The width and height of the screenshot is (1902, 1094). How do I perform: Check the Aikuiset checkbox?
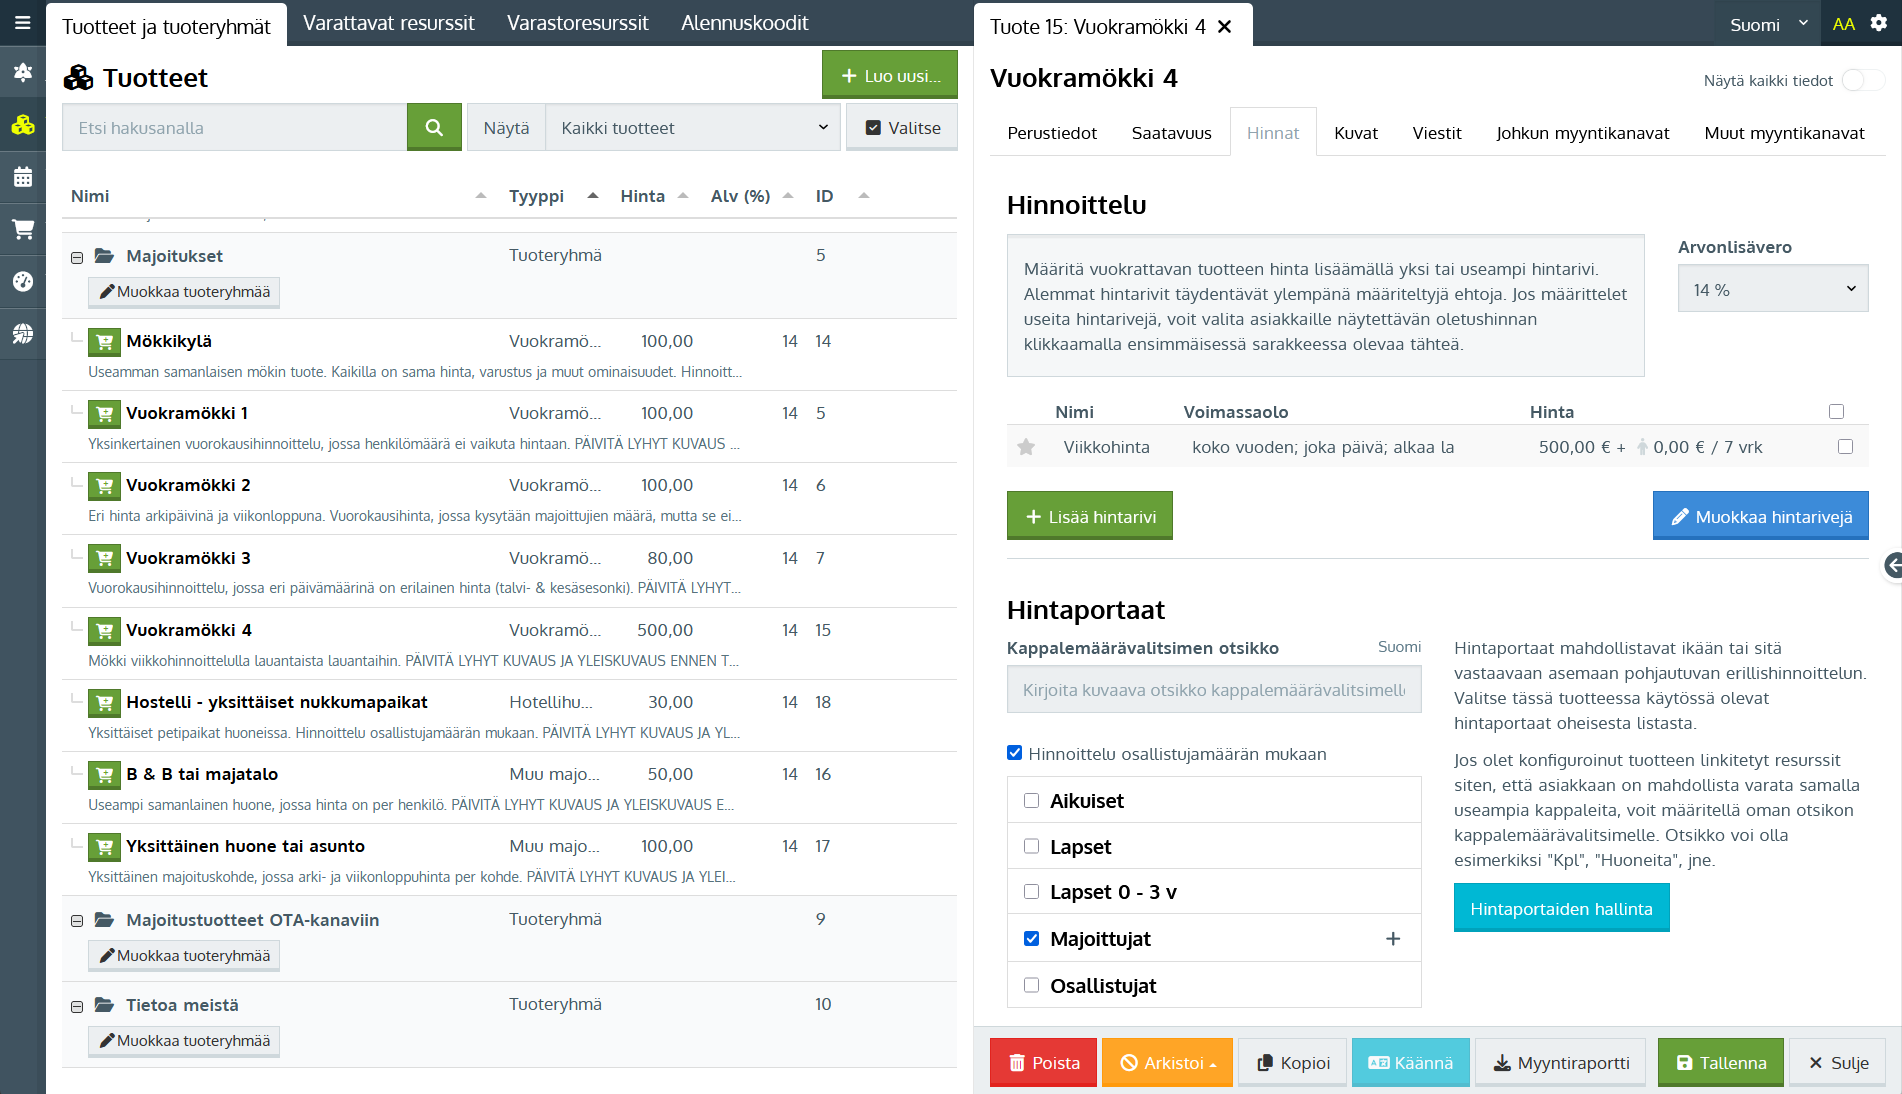[x=1031, y=800]
